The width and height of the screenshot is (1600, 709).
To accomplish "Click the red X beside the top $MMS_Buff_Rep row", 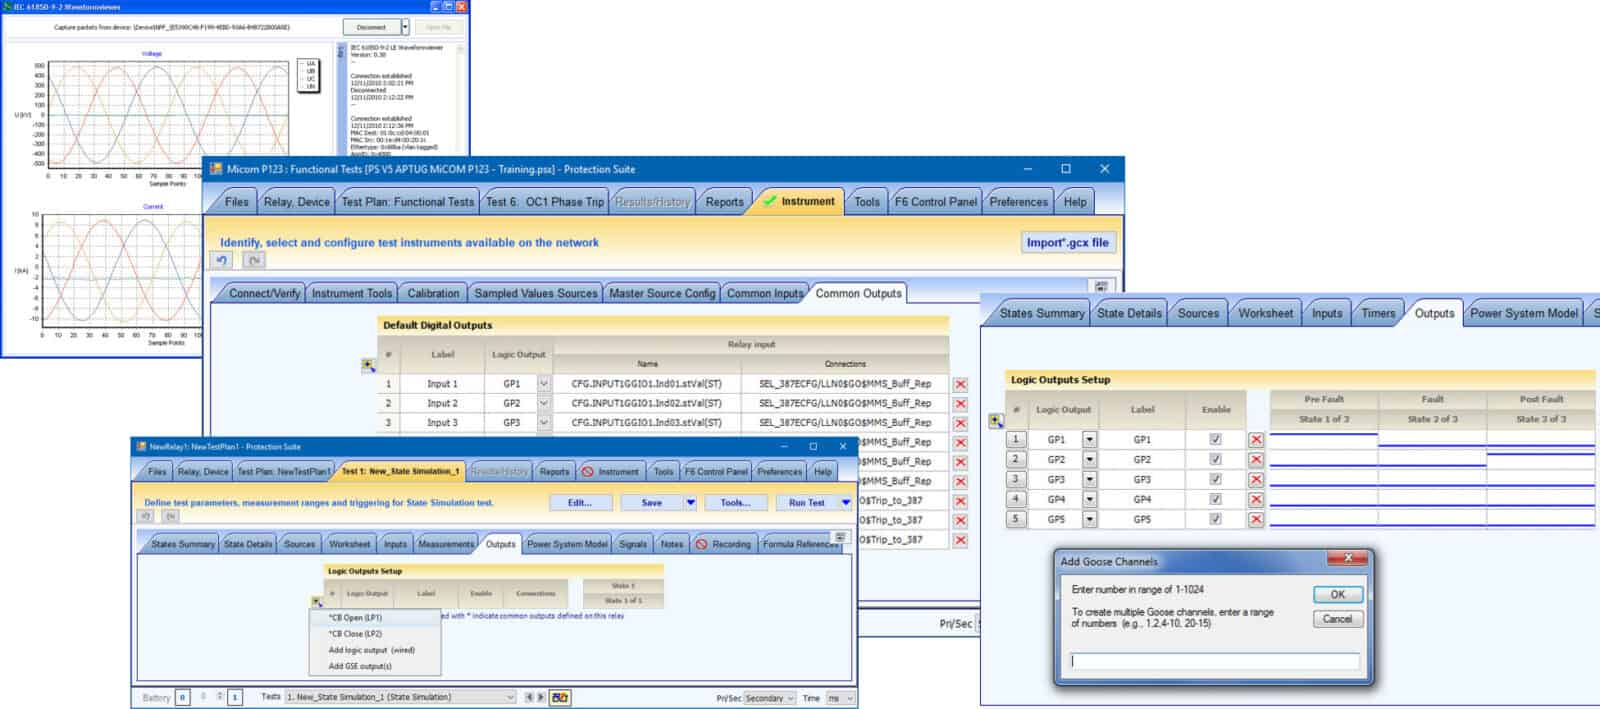I will [x=960, y=443].
